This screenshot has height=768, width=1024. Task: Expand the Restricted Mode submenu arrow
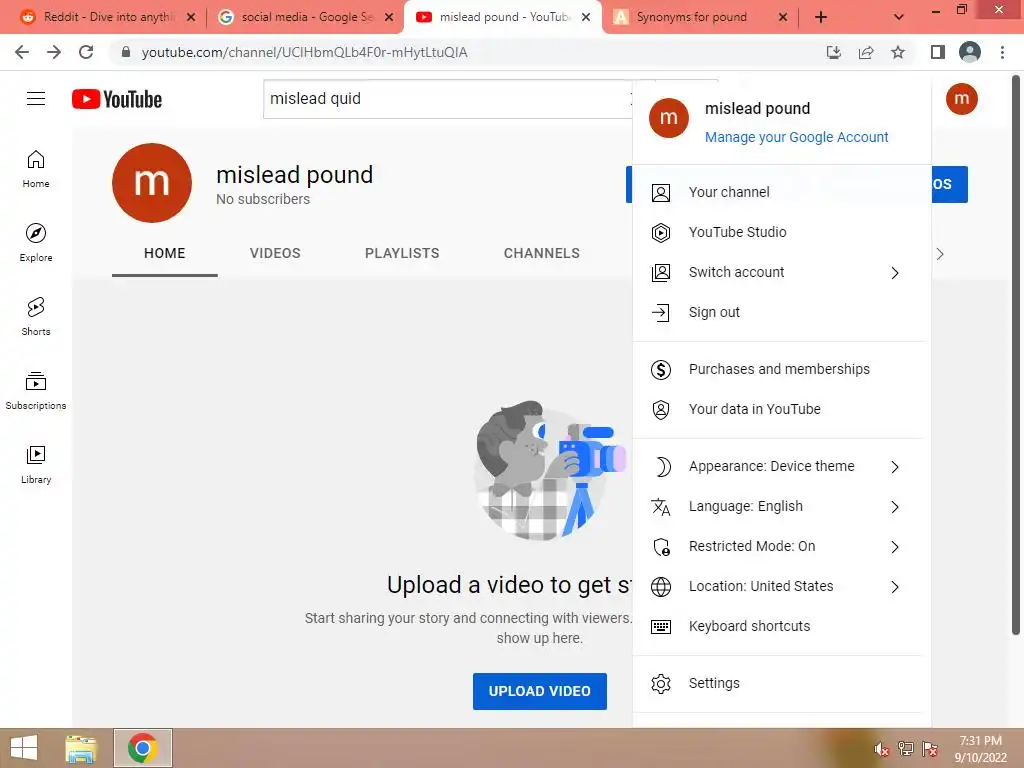pyautogui.click(x=895, y=547)
